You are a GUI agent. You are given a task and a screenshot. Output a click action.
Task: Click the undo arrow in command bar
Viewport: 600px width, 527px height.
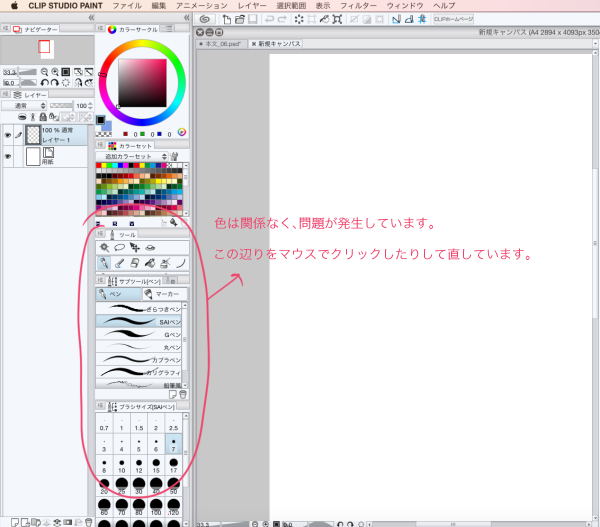pos(269,19)
